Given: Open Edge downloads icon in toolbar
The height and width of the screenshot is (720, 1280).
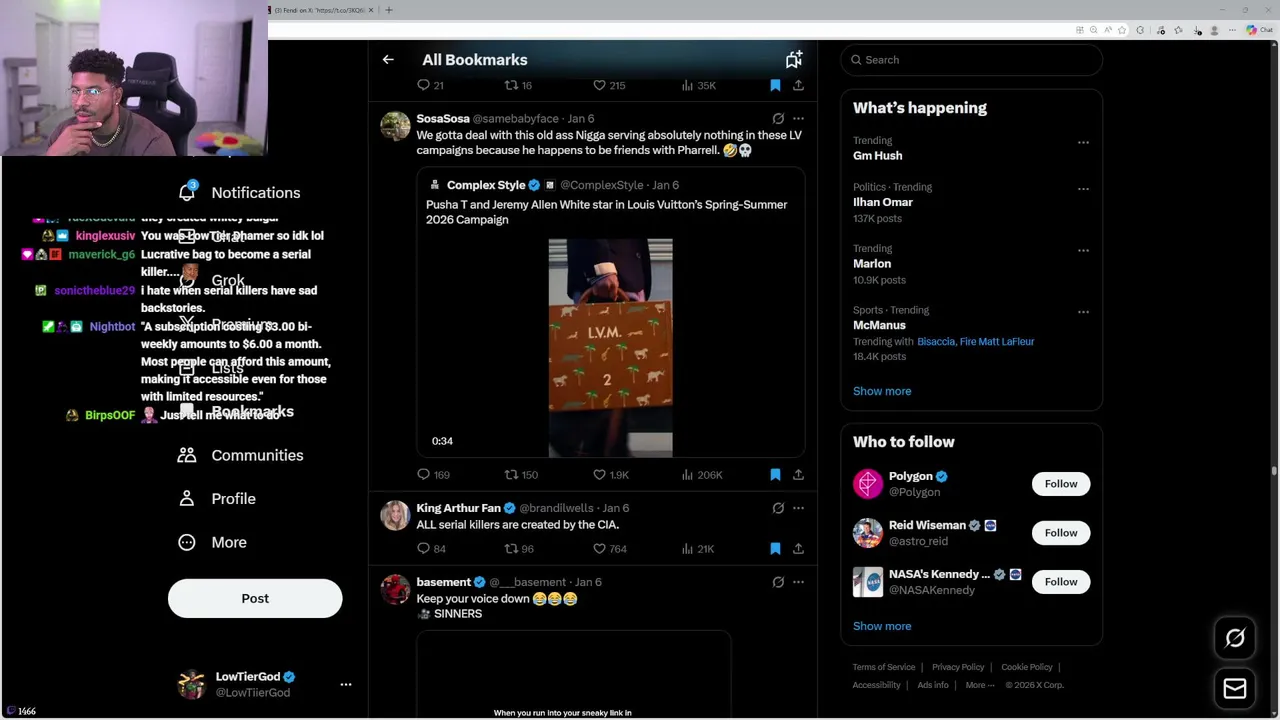Looking at the screenshot, I should tap(1198, 30).
